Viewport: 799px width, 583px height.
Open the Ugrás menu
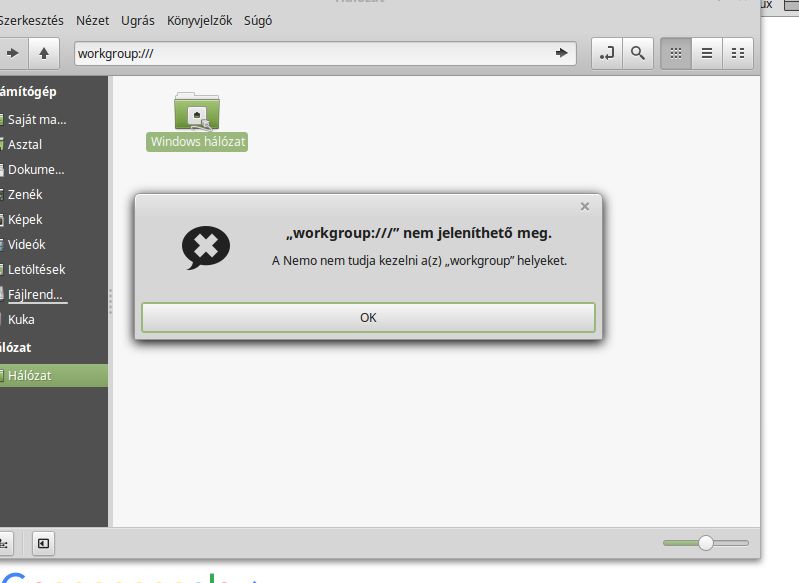(138, 20)
